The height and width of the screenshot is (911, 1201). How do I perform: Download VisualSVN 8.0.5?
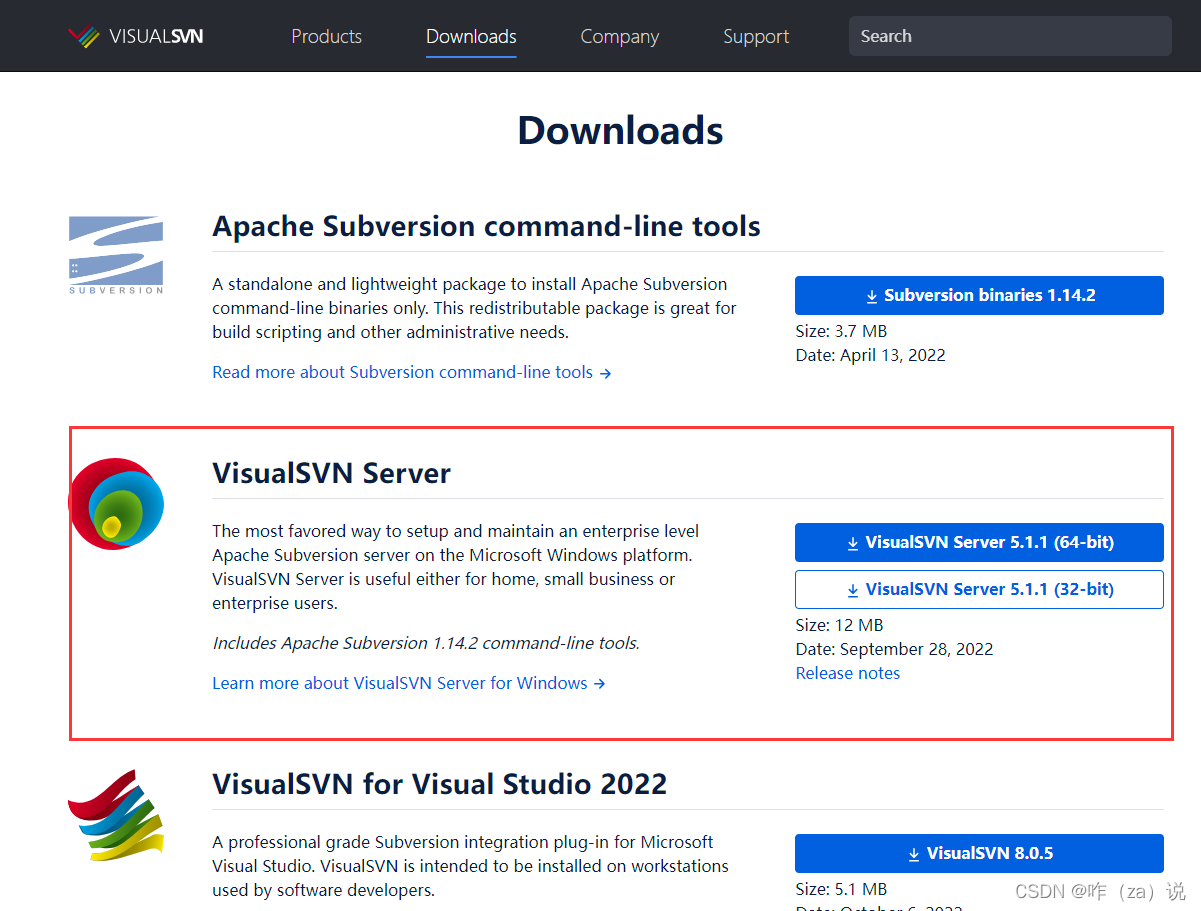(979, 853)
